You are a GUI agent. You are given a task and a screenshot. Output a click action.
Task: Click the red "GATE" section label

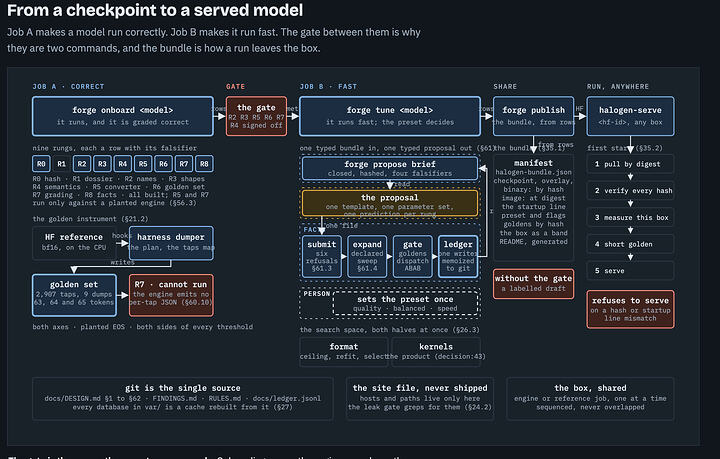pyautogui.click(x=236, y=86)
